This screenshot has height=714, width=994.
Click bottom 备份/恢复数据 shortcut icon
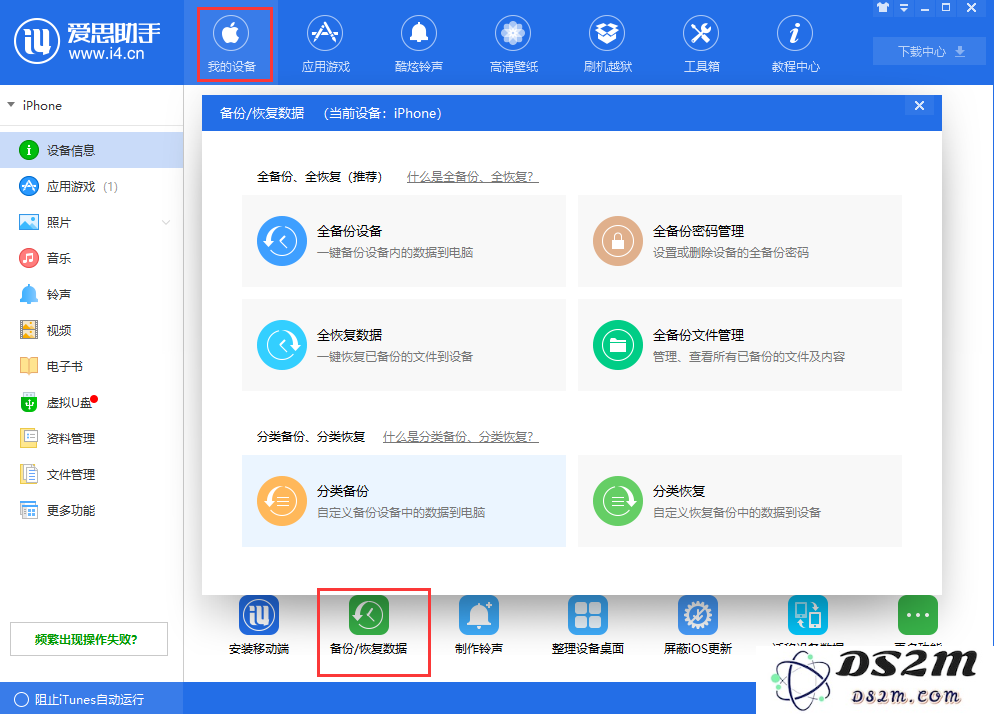point(369,615)
